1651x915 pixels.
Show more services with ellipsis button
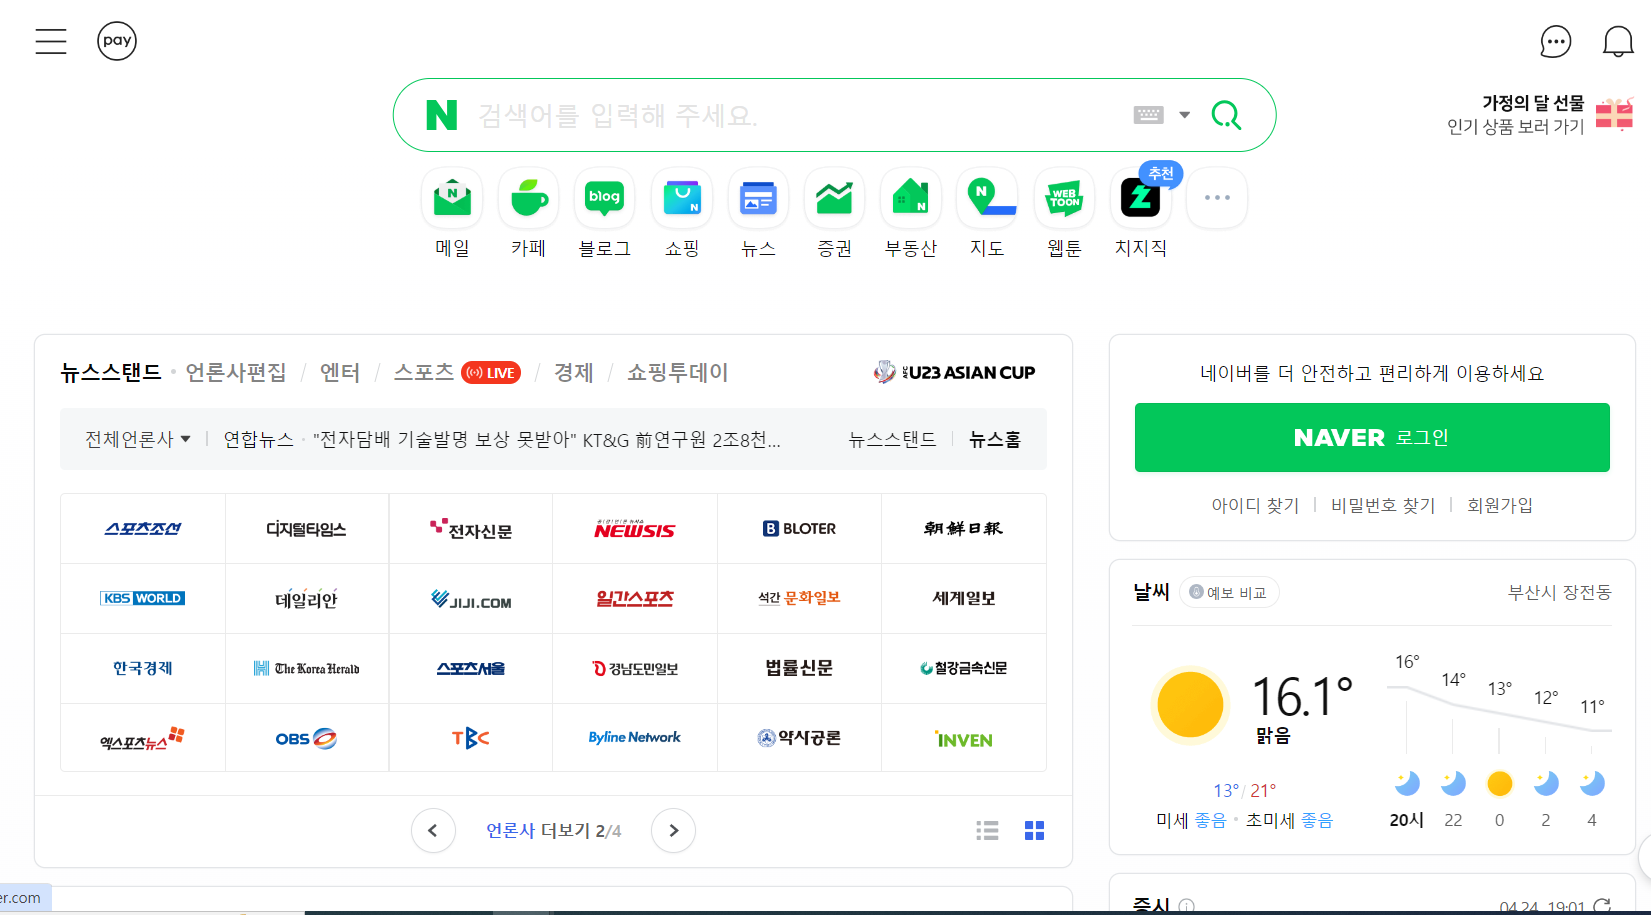click(1217, 198)
